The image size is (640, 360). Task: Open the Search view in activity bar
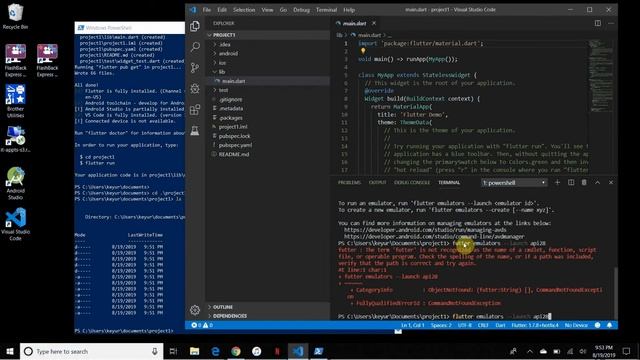[x=195, y=47]
